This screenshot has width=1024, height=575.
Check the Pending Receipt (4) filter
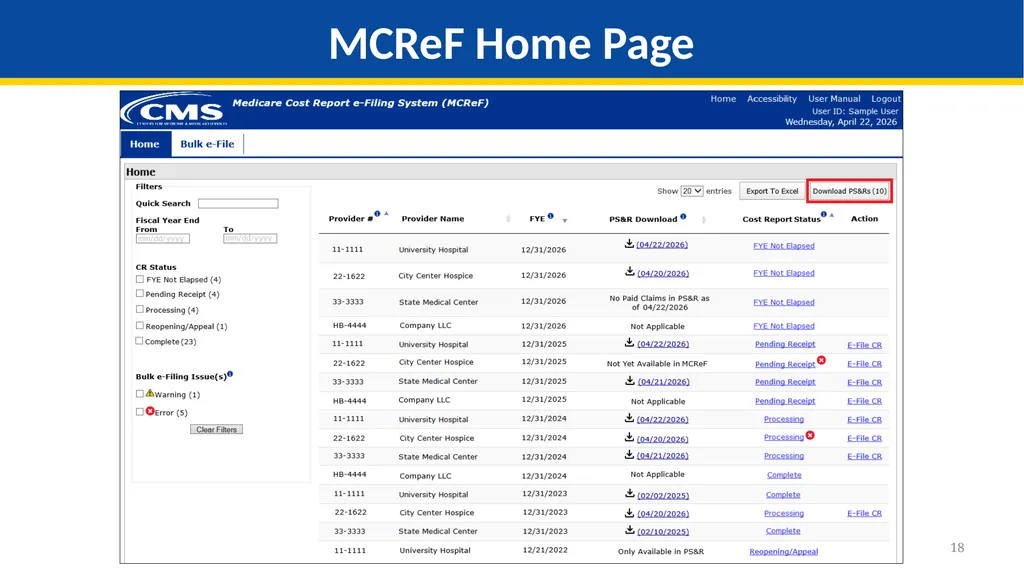point(139,294)
